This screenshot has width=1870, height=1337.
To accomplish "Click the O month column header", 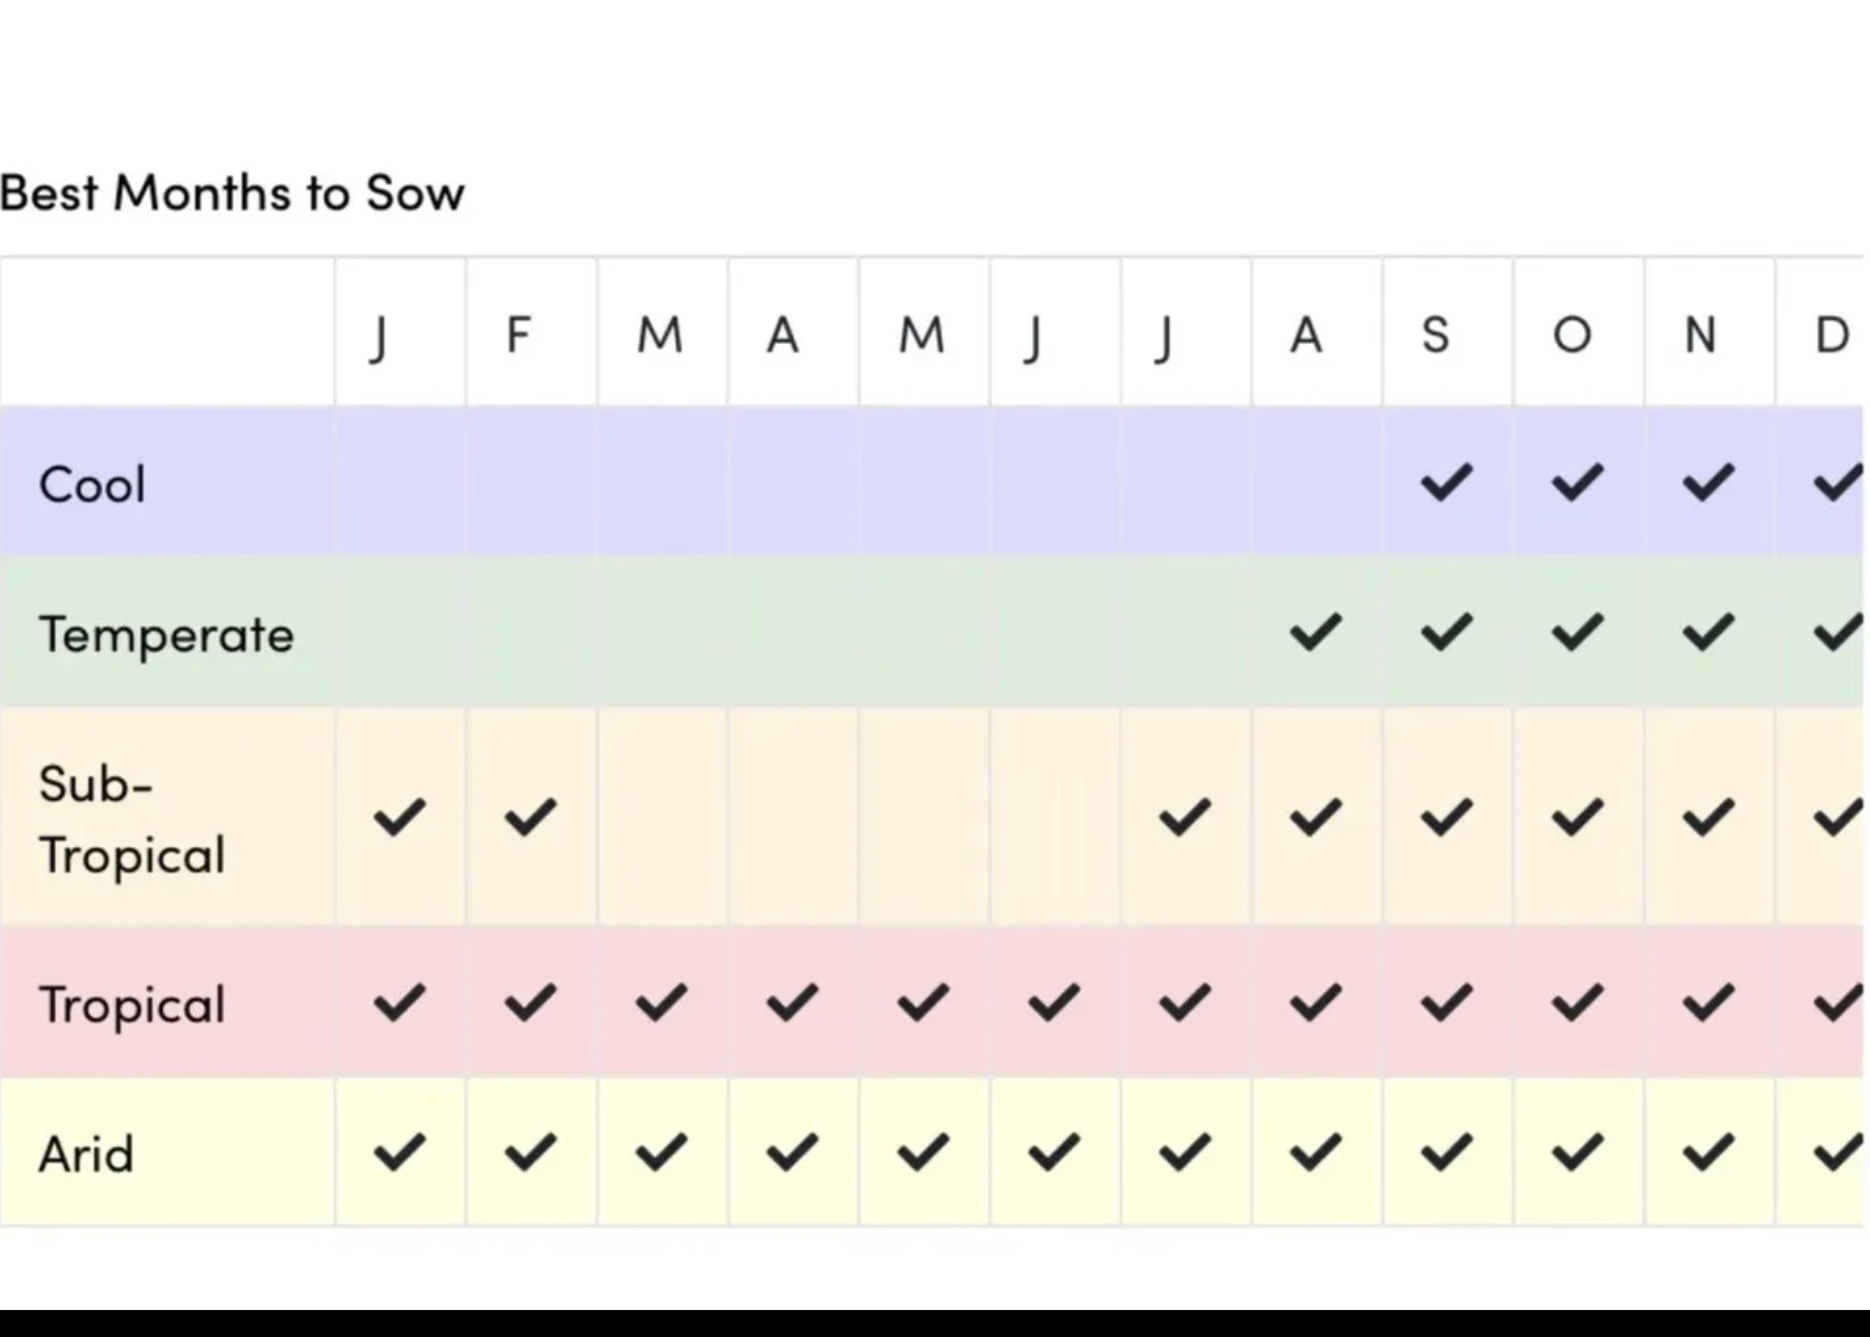I will coord(1572,335).
